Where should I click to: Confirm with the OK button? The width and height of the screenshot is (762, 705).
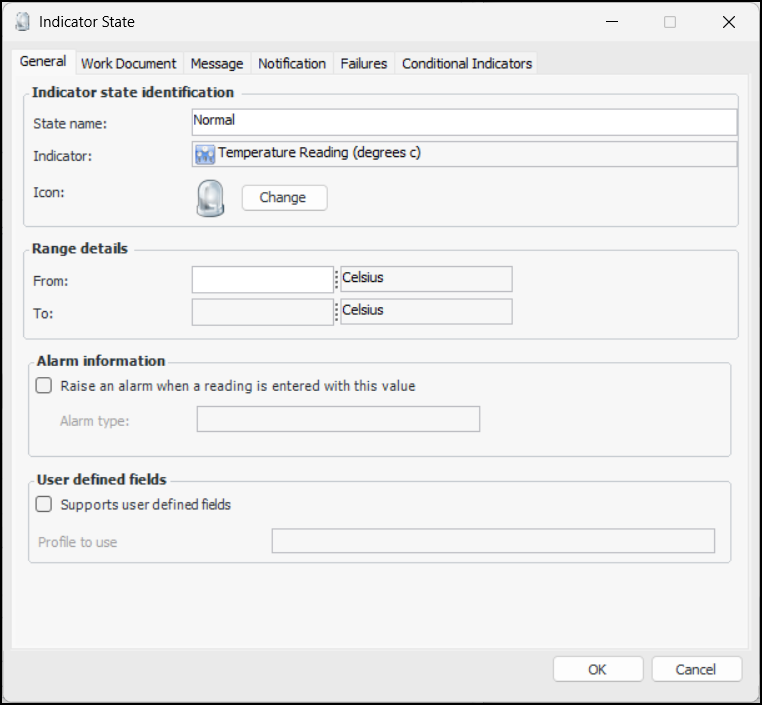pos(598,669)
